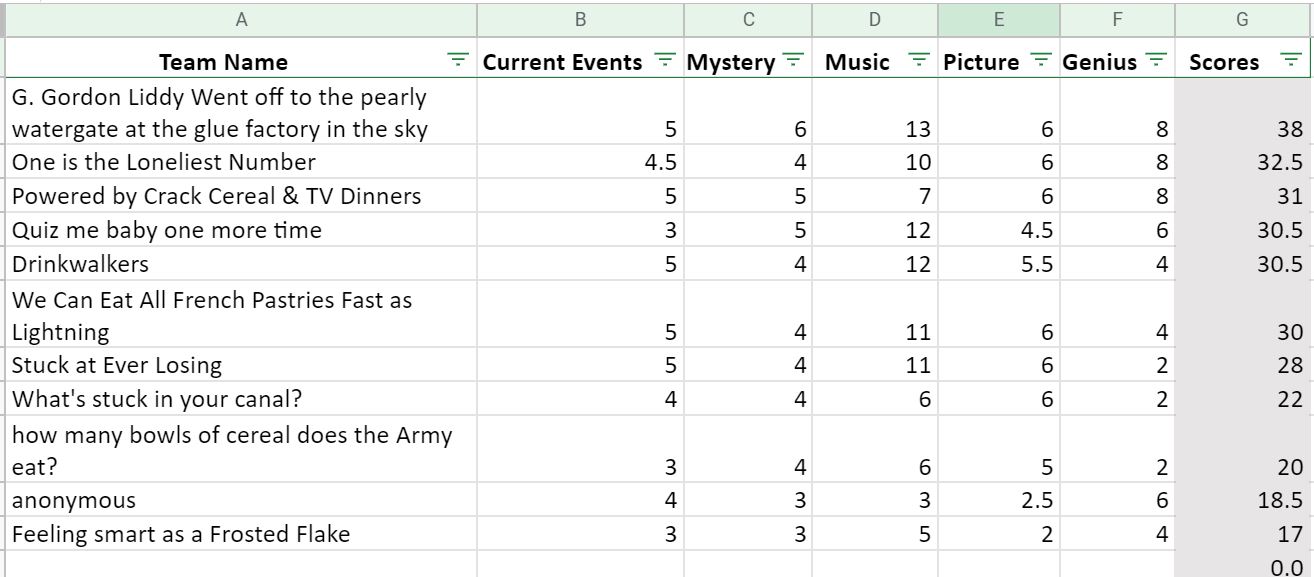Open the Music column filter icon
Screen dimensions: 1314x577
pyautogui.click(x=920, y=61)
